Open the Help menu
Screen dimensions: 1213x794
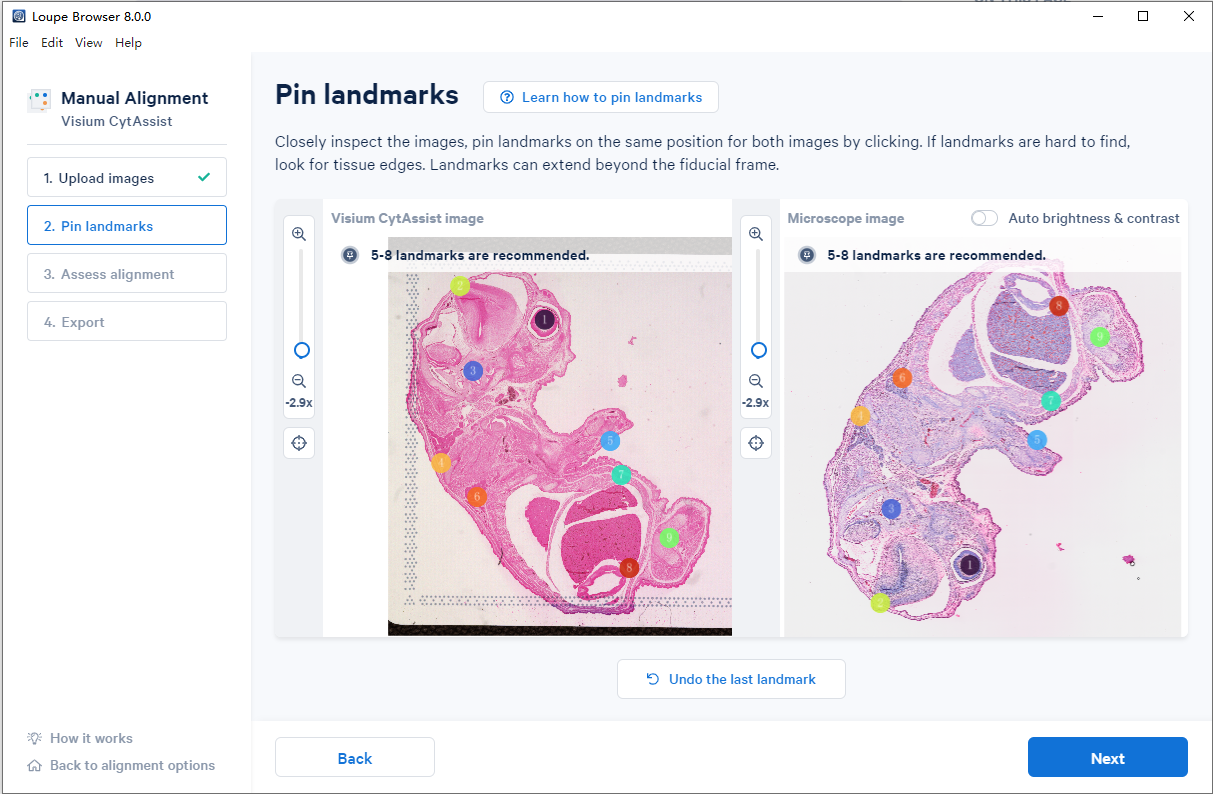pyautogui.click(x=128, y=43)
